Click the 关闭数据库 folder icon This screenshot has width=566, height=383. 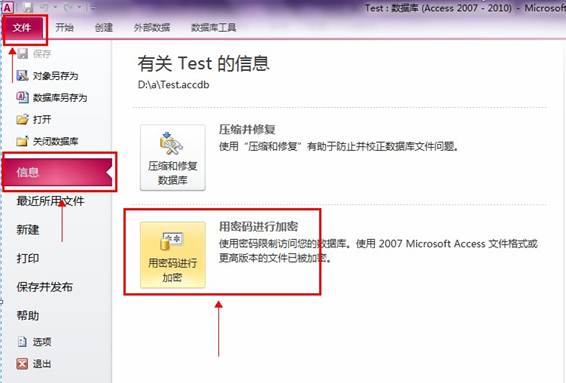point(22,141)
